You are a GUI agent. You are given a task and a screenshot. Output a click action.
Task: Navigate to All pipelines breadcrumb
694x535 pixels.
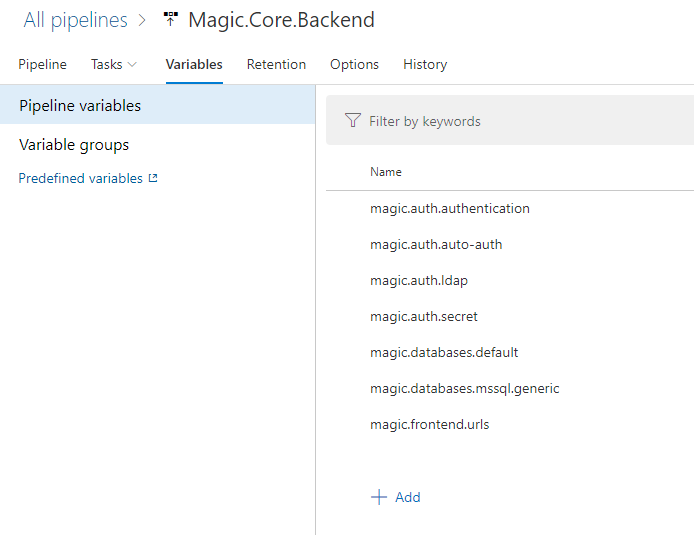point(76,20)
